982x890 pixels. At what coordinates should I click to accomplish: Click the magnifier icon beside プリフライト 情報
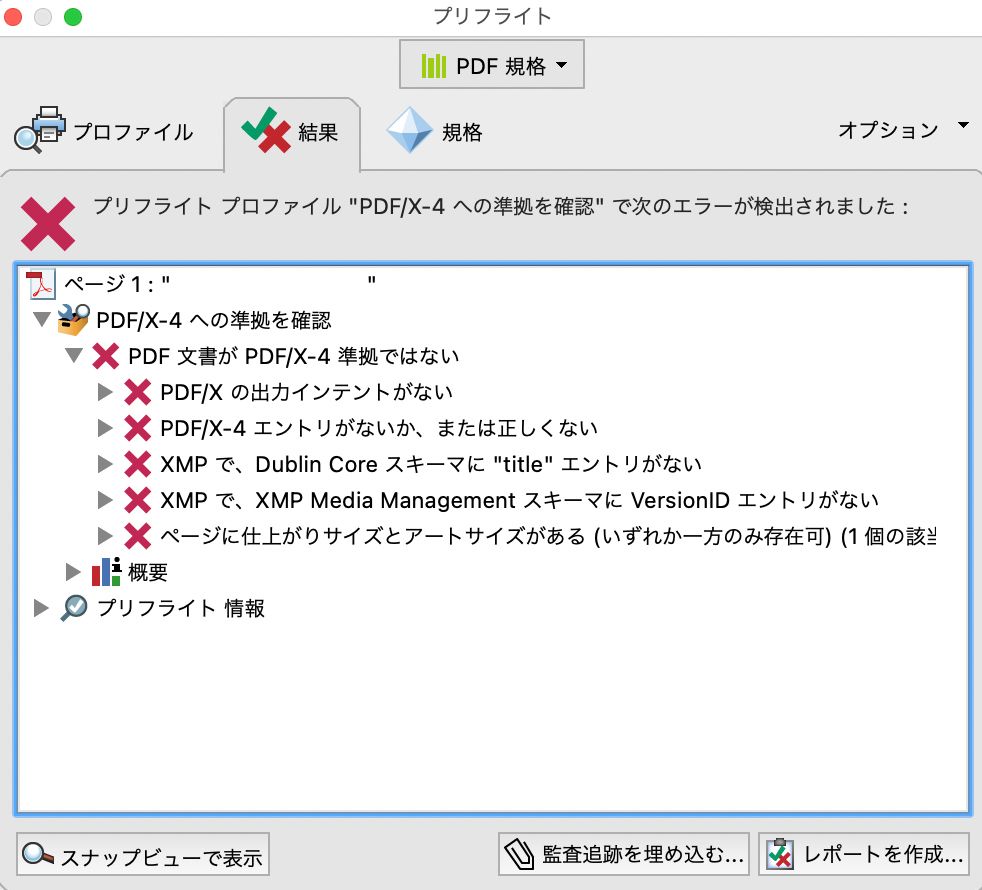pos(75,608)
